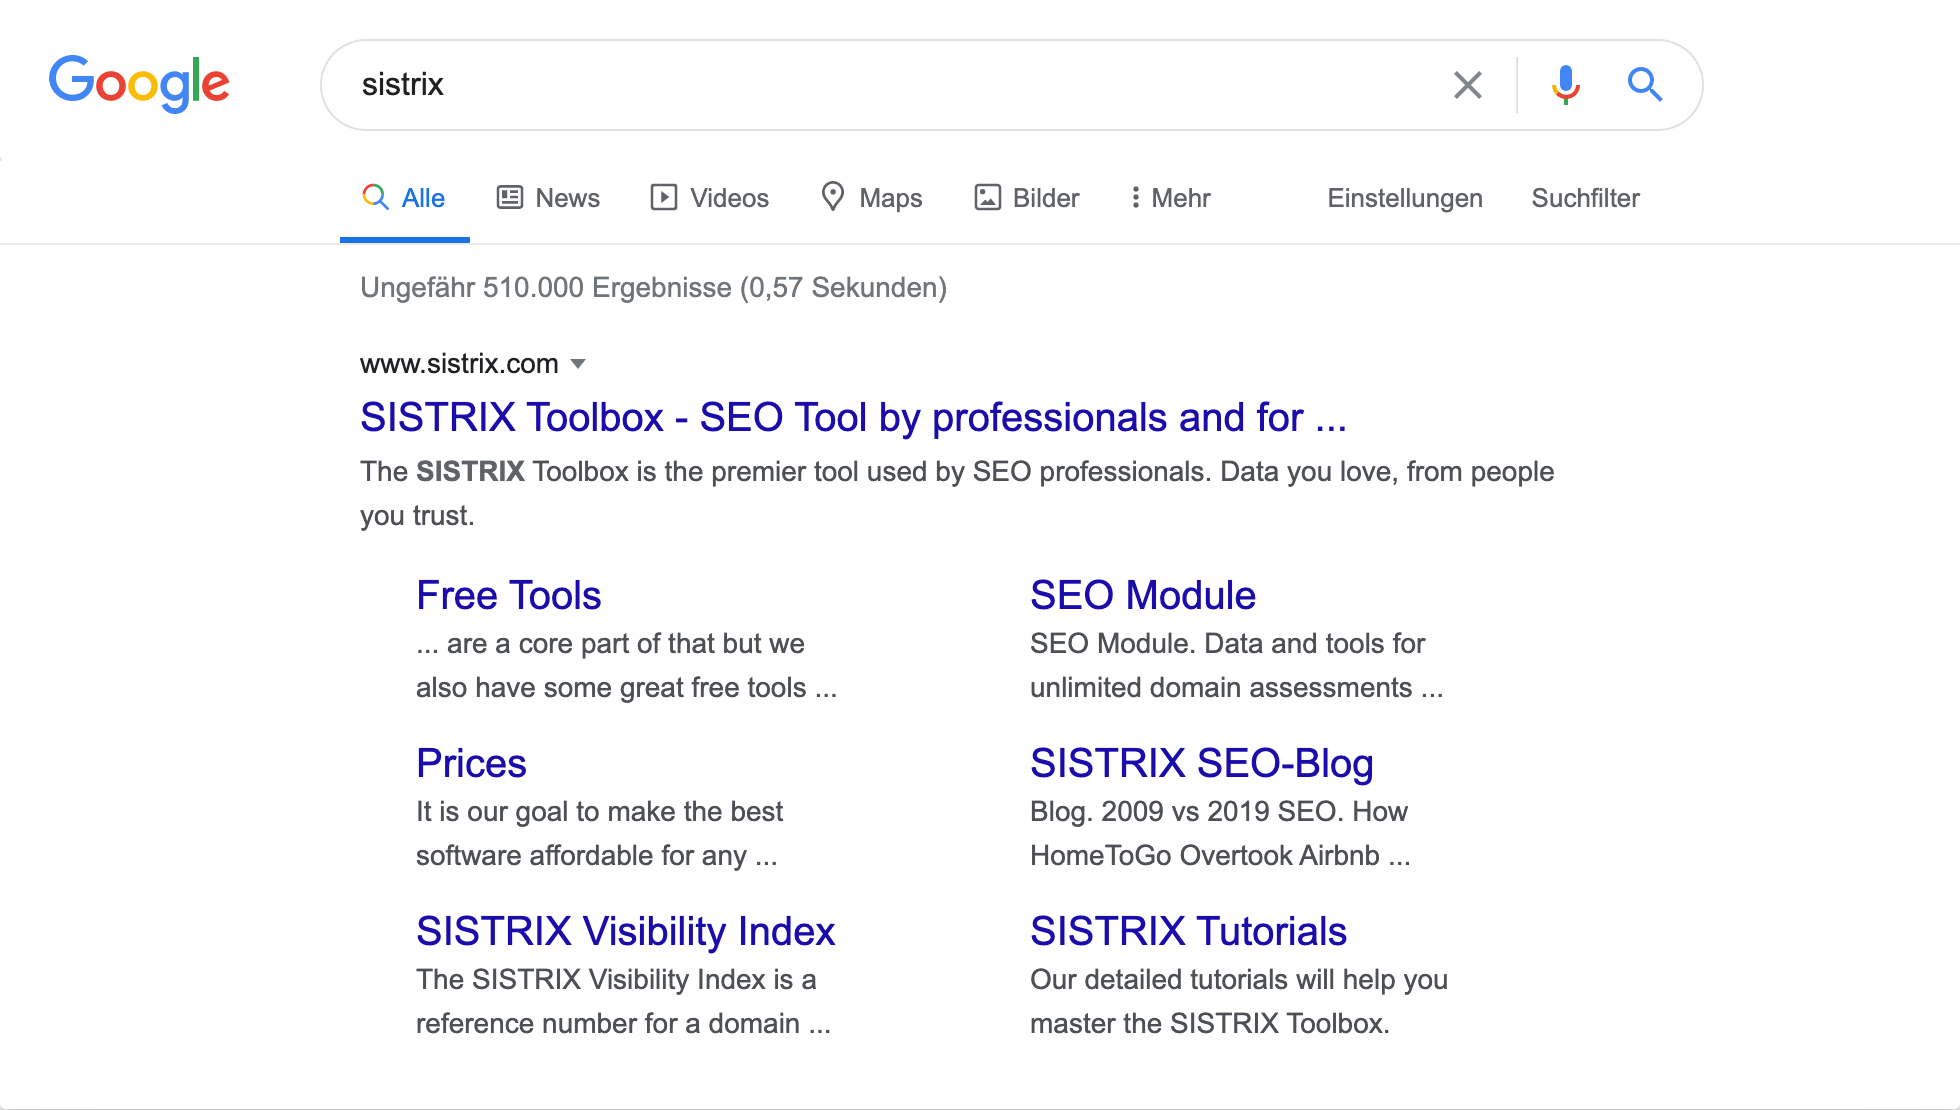Click the Free Tools sublink

pyautogui.click(x=510, y=595)
